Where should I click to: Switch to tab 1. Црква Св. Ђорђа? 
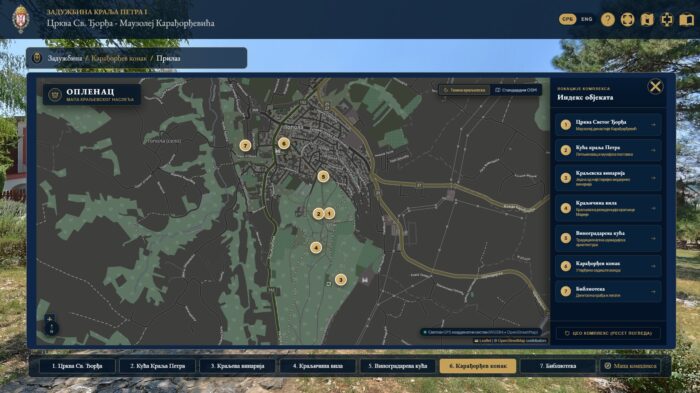(77, 366)
